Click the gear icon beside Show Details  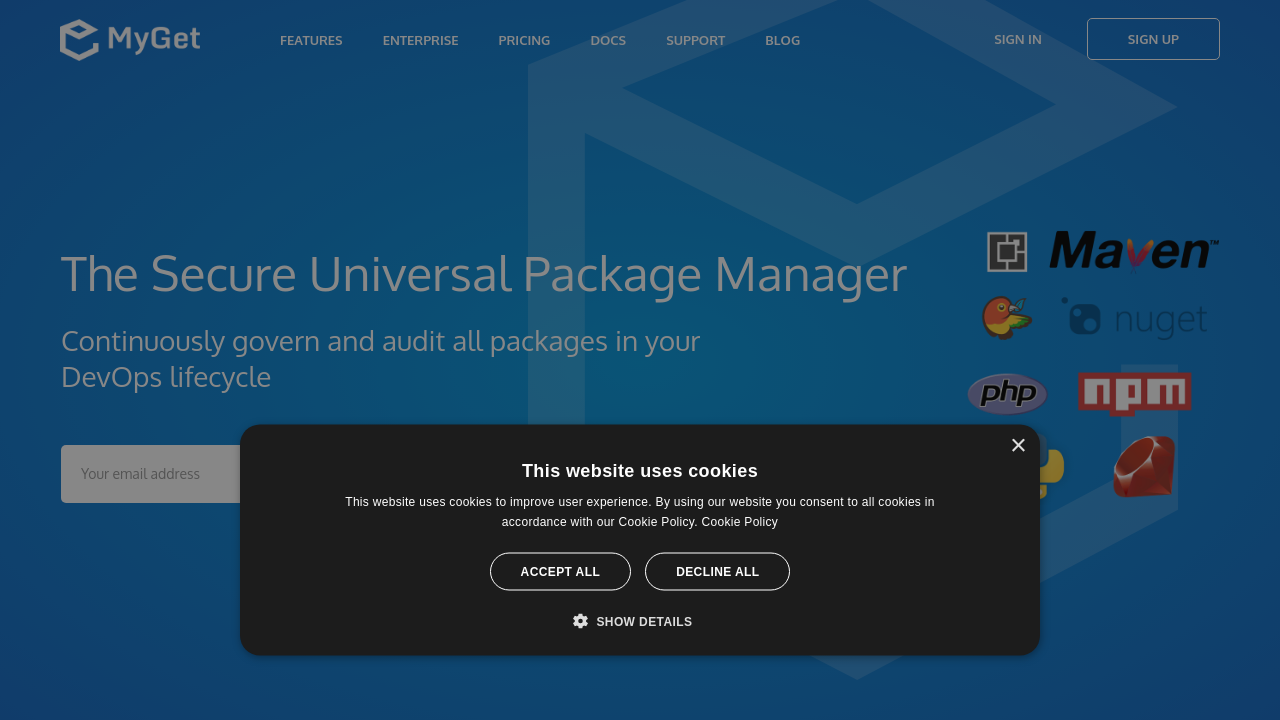click(x=580, y=621)
